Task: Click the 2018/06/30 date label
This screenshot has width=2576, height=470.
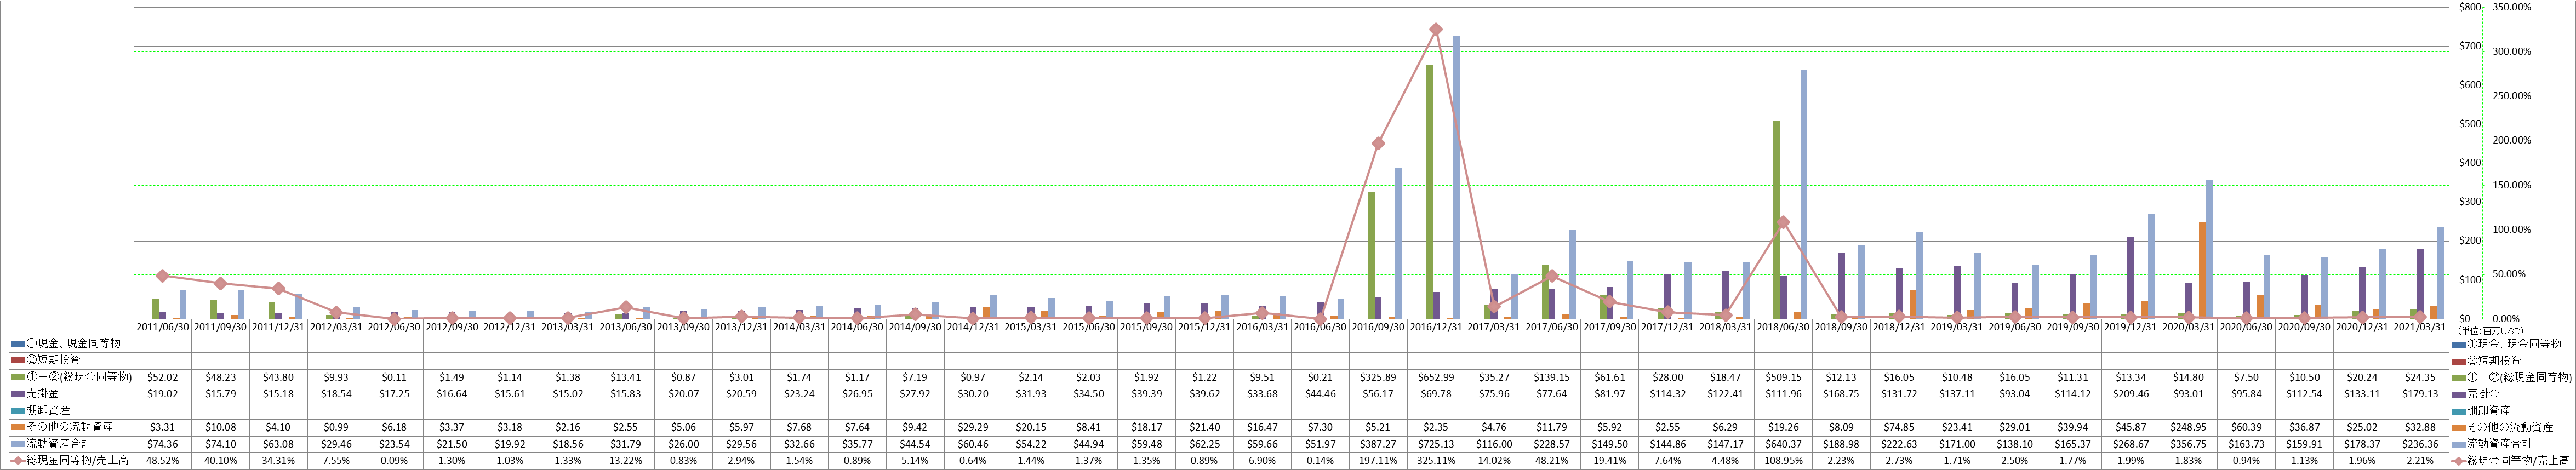Action: (x=1783, y=327)
